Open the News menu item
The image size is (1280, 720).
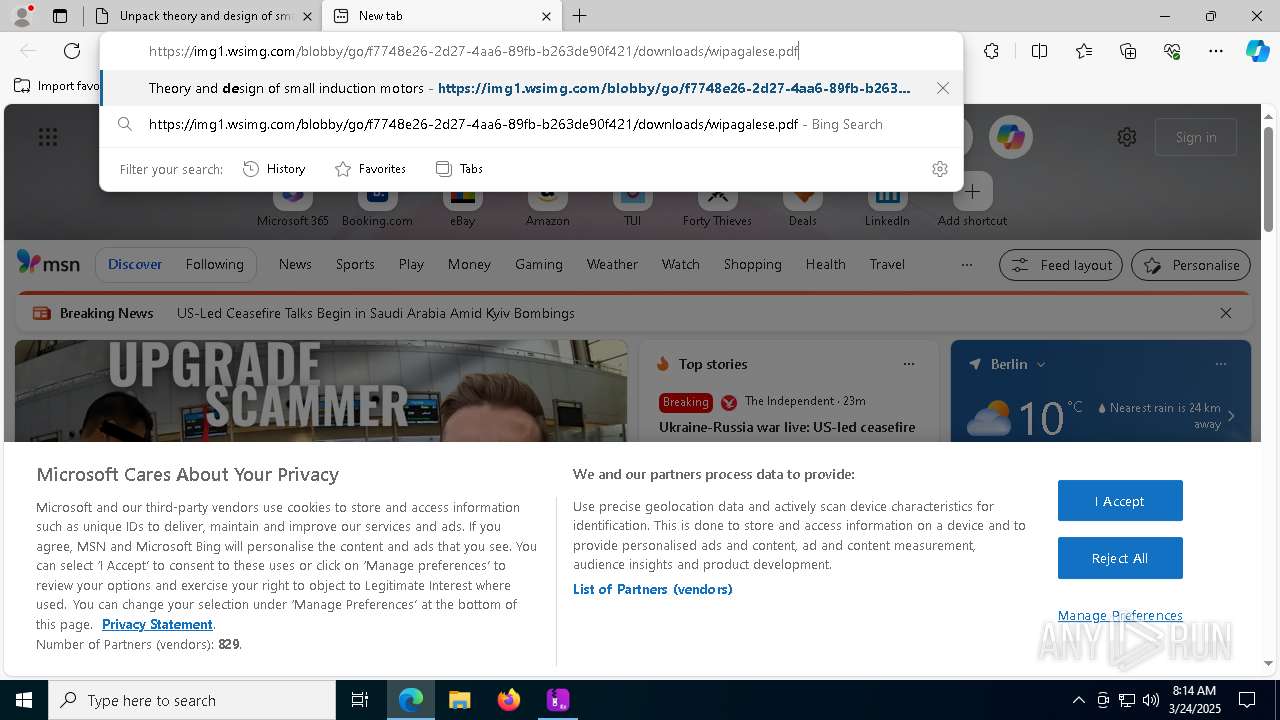[295, 264]
